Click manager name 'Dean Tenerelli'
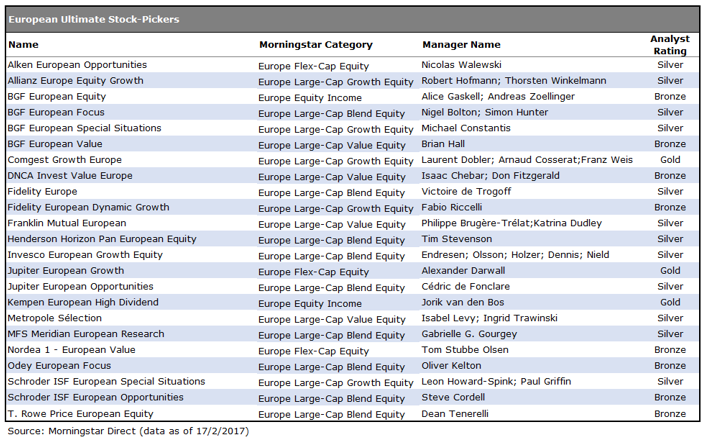 click(455, 414)
